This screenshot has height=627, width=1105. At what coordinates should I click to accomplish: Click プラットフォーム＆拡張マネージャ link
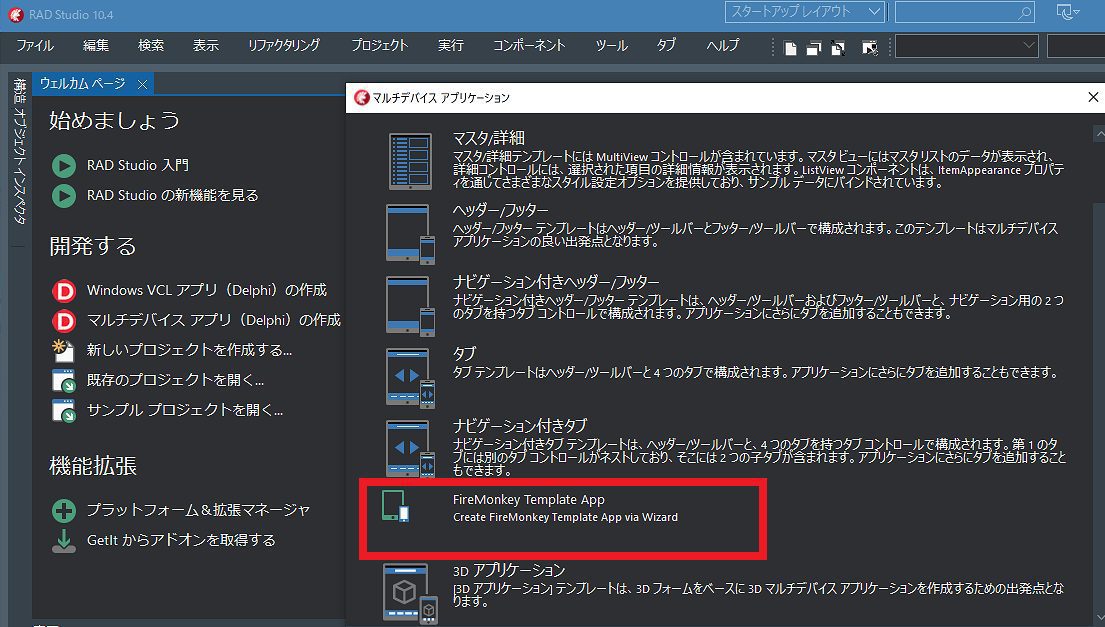tap(198, 510)
